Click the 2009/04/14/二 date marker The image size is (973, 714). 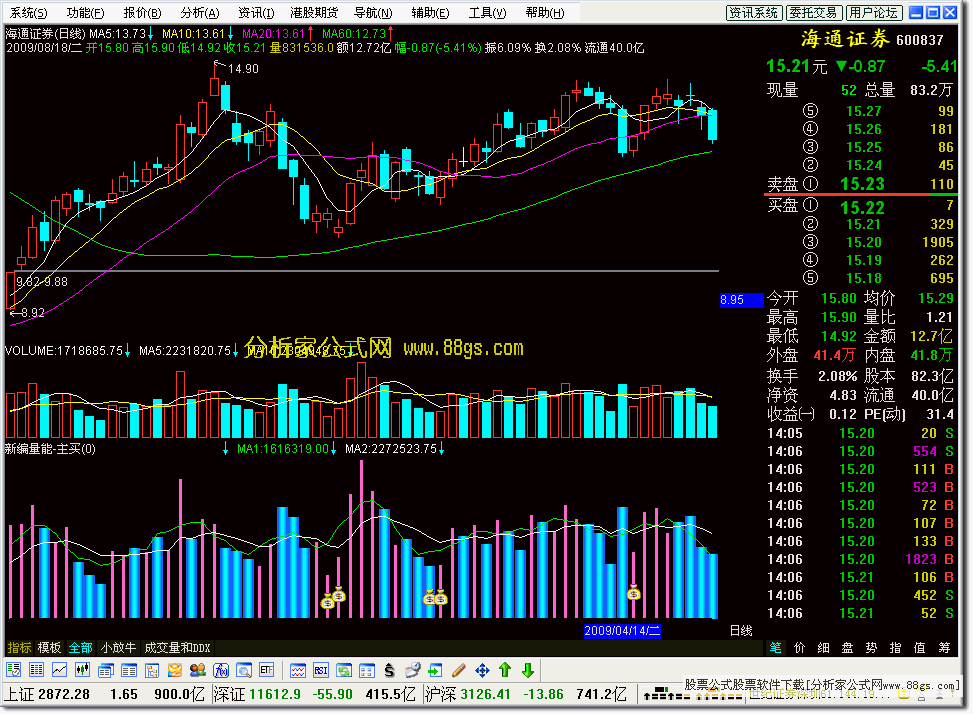point(622,631)
